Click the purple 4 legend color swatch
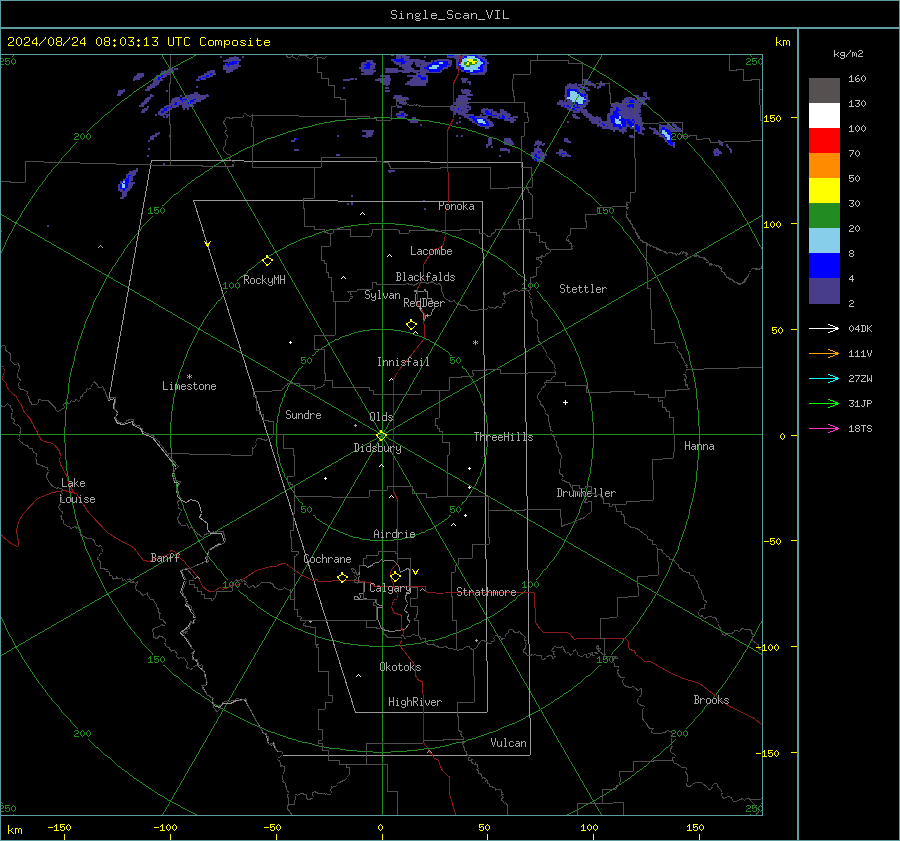900x841 pixels. tap(824, 290)
